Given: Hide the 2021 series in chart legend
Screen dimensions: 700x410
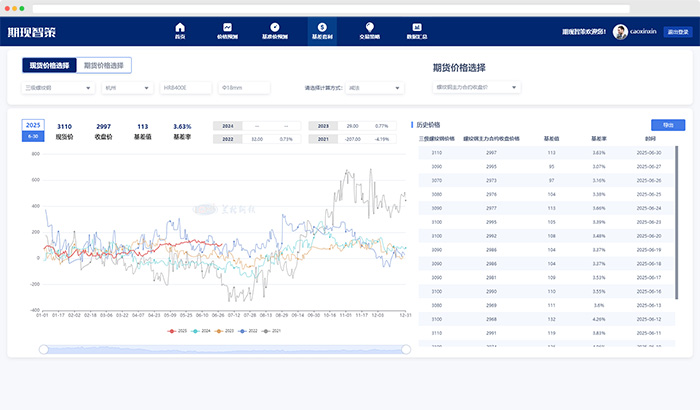Looking at the screenshot, I should point(271,330).
